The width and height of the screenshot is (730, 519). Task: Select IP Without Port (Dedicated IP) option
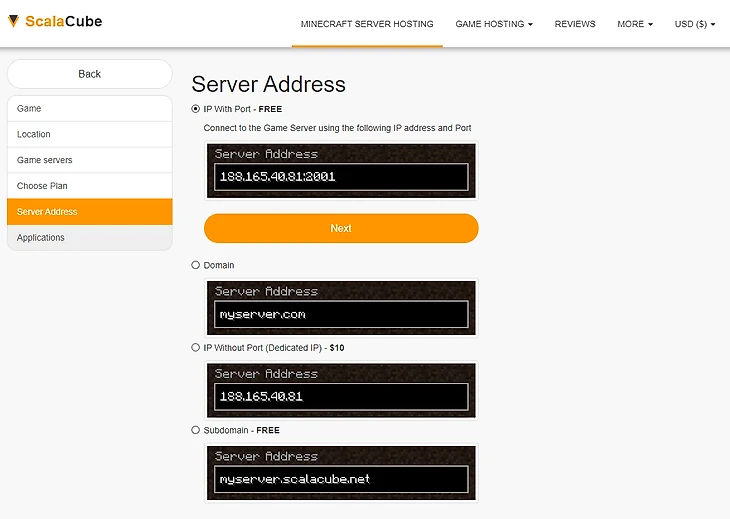tap(195, 347)
